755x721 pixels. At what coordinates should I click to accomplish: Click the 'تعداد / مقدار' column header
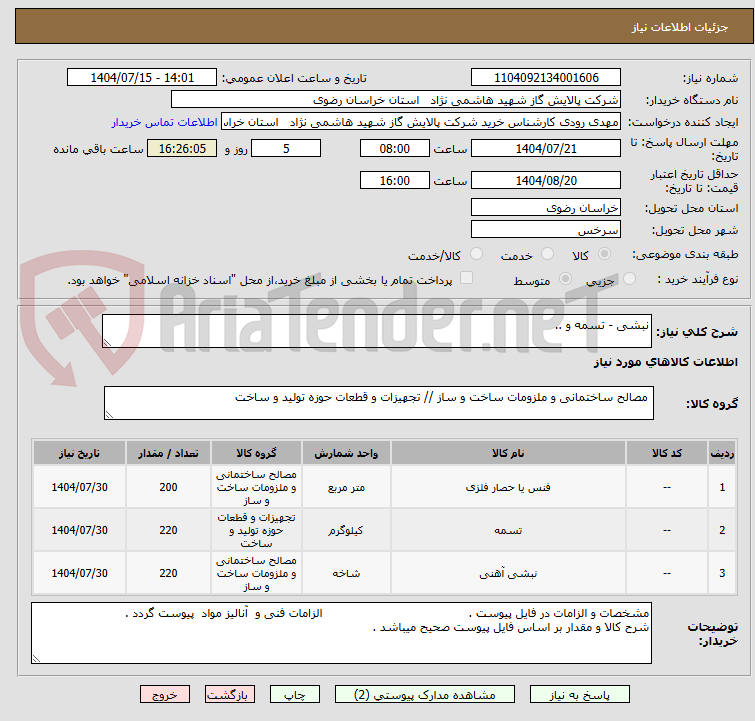pyautogui.click(x=168, y=453)
